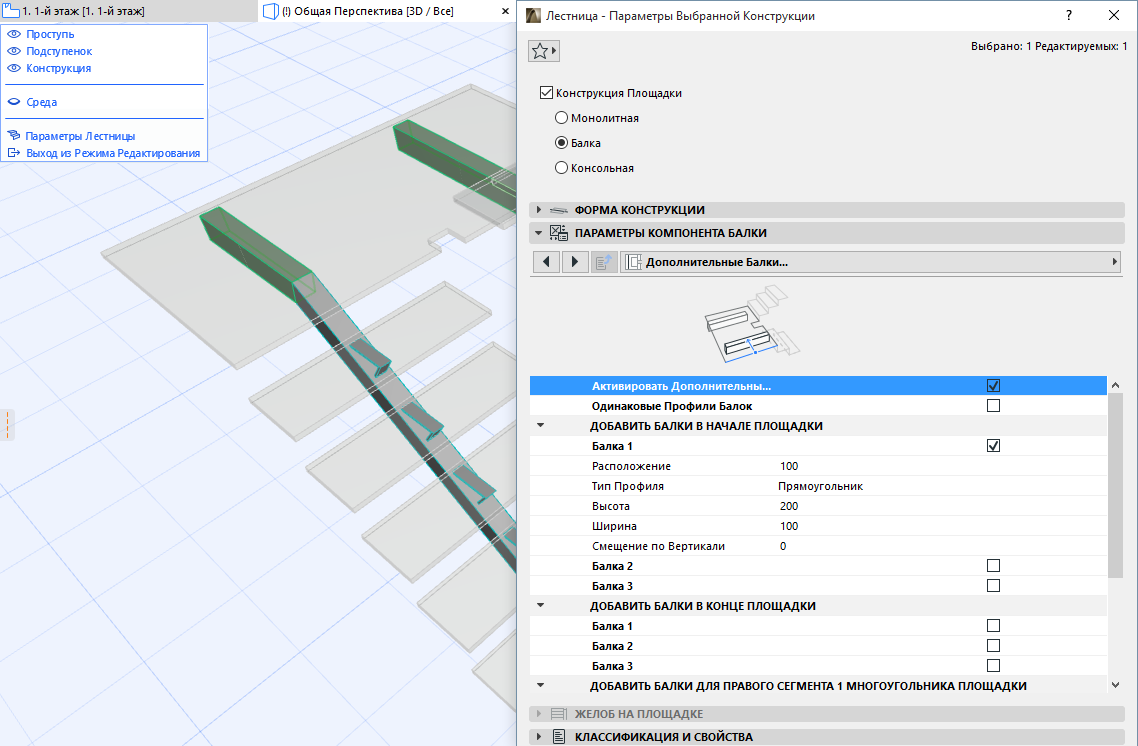Expand Классификация и Свойства panel
The height and width of the screenshot is (746, 1138).
[x=540, y=737]
